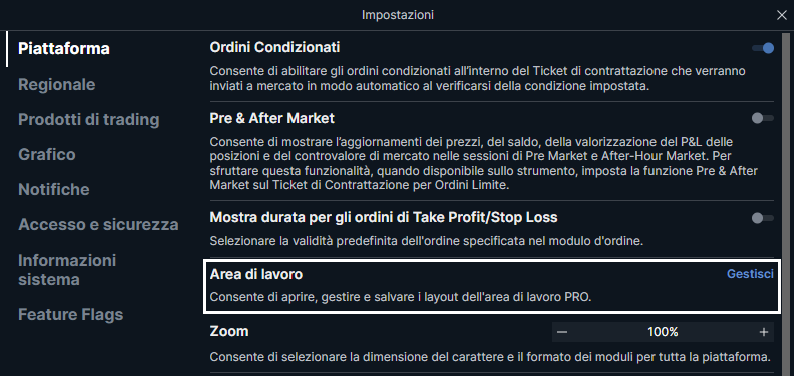Enable the Pre & After Market switch
The height and width of the screenshot is (378, 794).
click(x=763, y=118)
